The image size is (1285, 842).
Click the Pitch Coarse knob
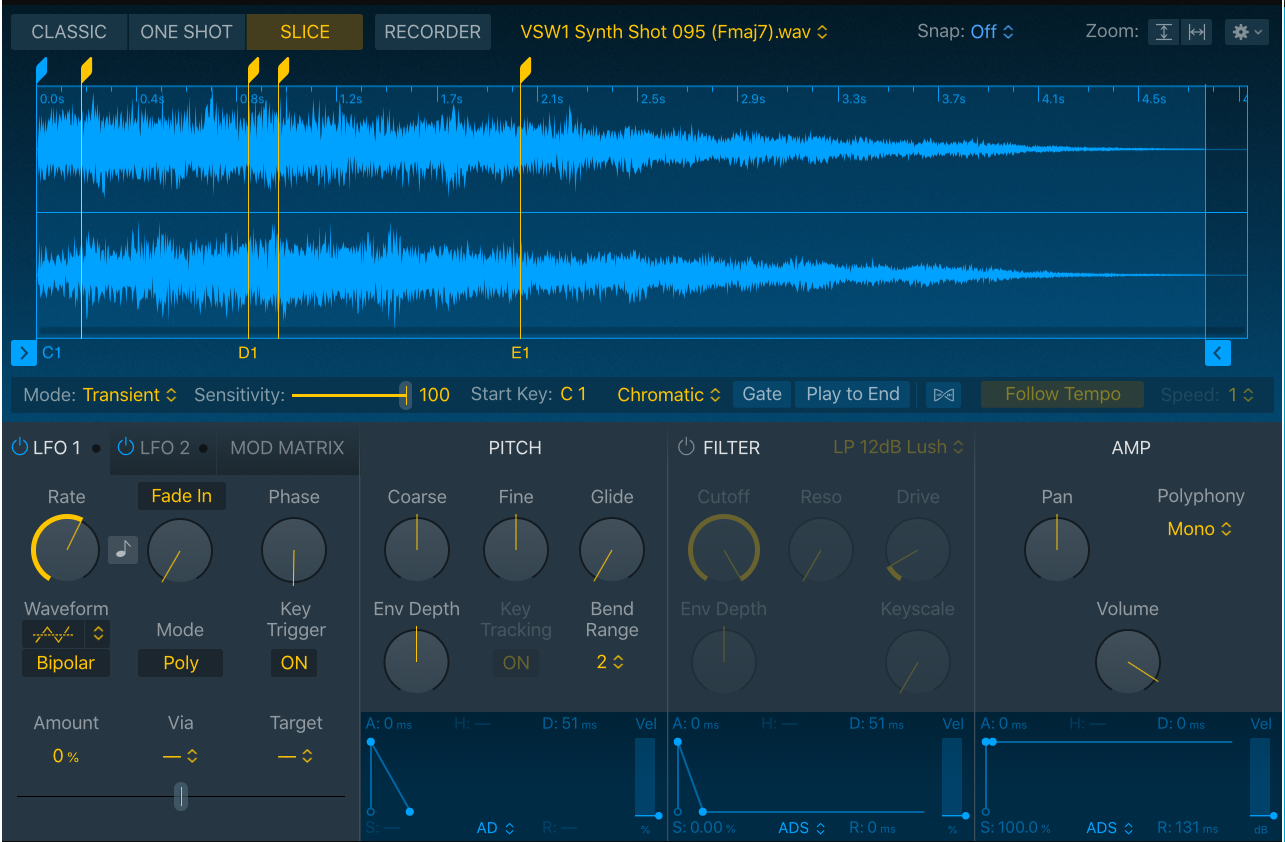pyautogui.click(x=417, y=549)
